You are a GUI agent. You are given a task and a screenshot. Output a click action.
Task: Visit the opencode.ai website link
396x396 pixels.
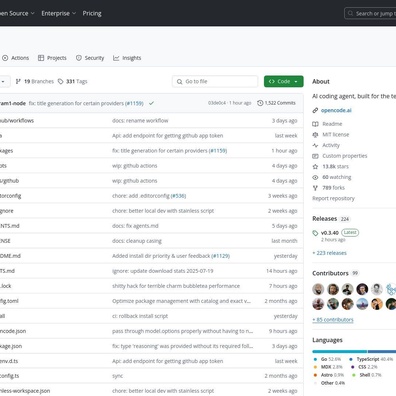pos(336,110)
